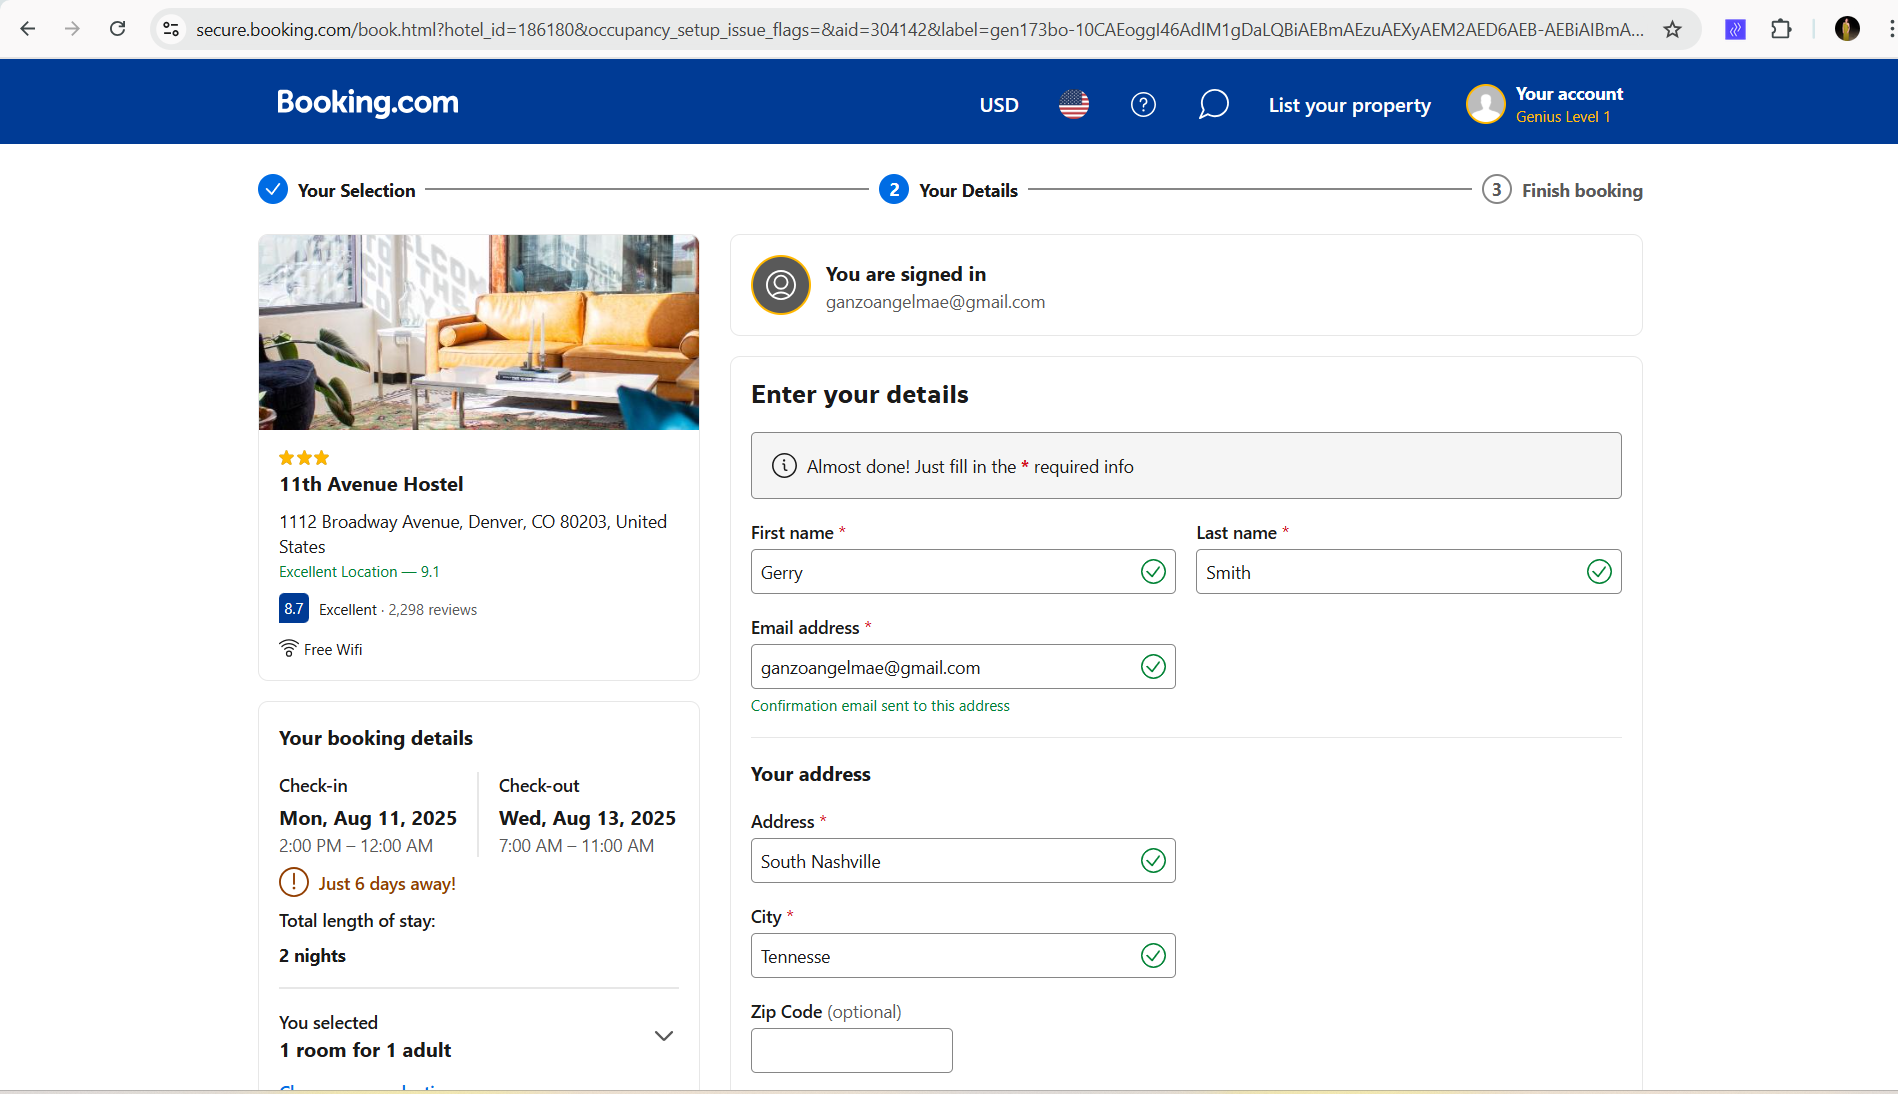Open the USD currency selector

click(x=999, y=105)
